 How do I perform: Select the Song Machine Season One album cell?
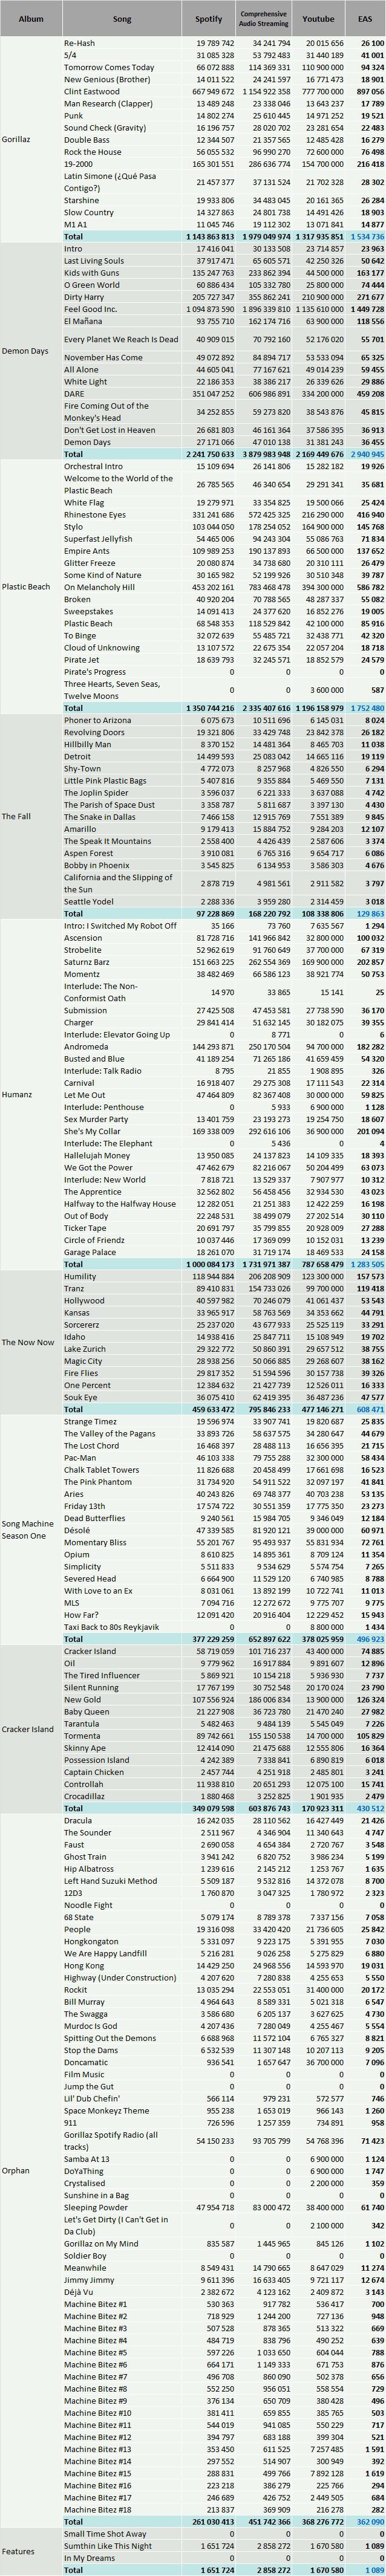click(30, 1530)
